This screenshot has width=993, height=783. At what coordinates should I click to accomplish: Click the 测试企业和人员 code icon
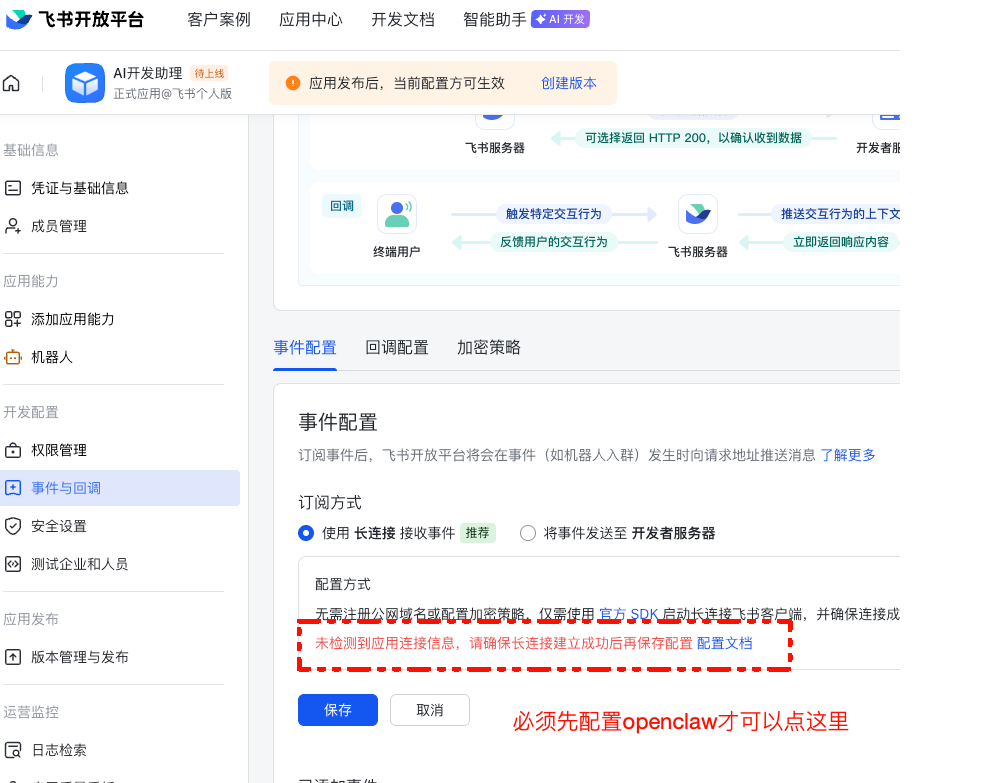point(13,564)
